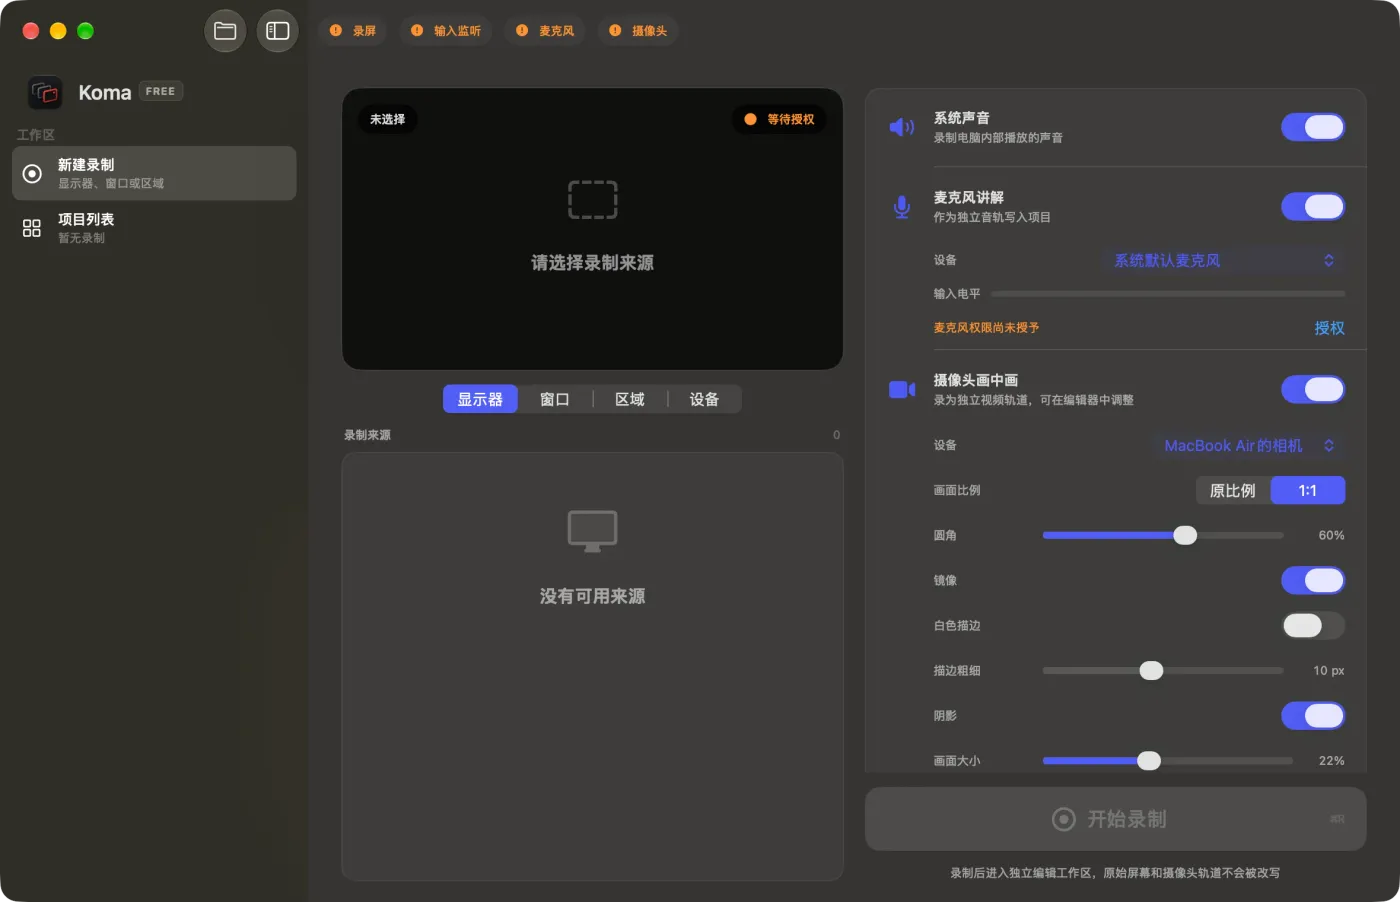
Task: Click the 请选择录制来源 preview area
Action: click(x=592, y=229)
